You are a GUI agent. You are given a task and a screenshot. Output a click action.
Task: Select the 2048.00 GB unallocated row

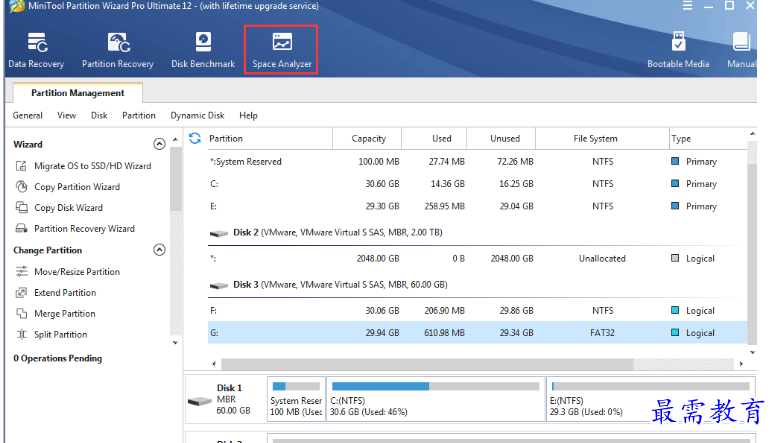pos(477,259)
